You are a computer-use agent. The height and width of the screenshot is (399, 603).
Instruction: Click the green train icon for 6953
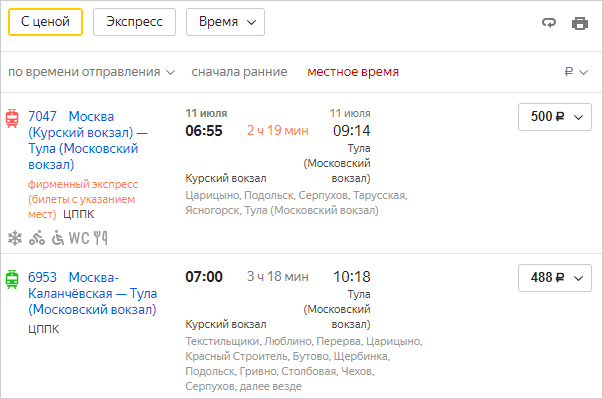click(12, 279)
